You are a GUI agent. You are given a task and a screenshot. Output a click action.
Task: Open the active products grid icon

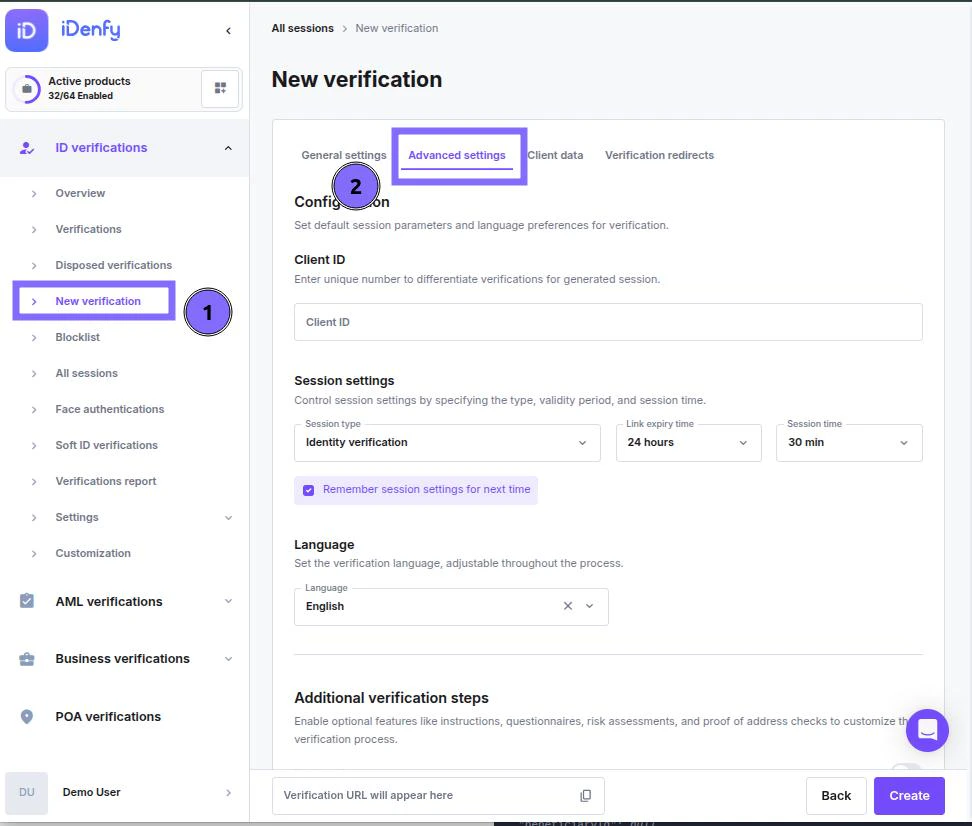(220, 89)
